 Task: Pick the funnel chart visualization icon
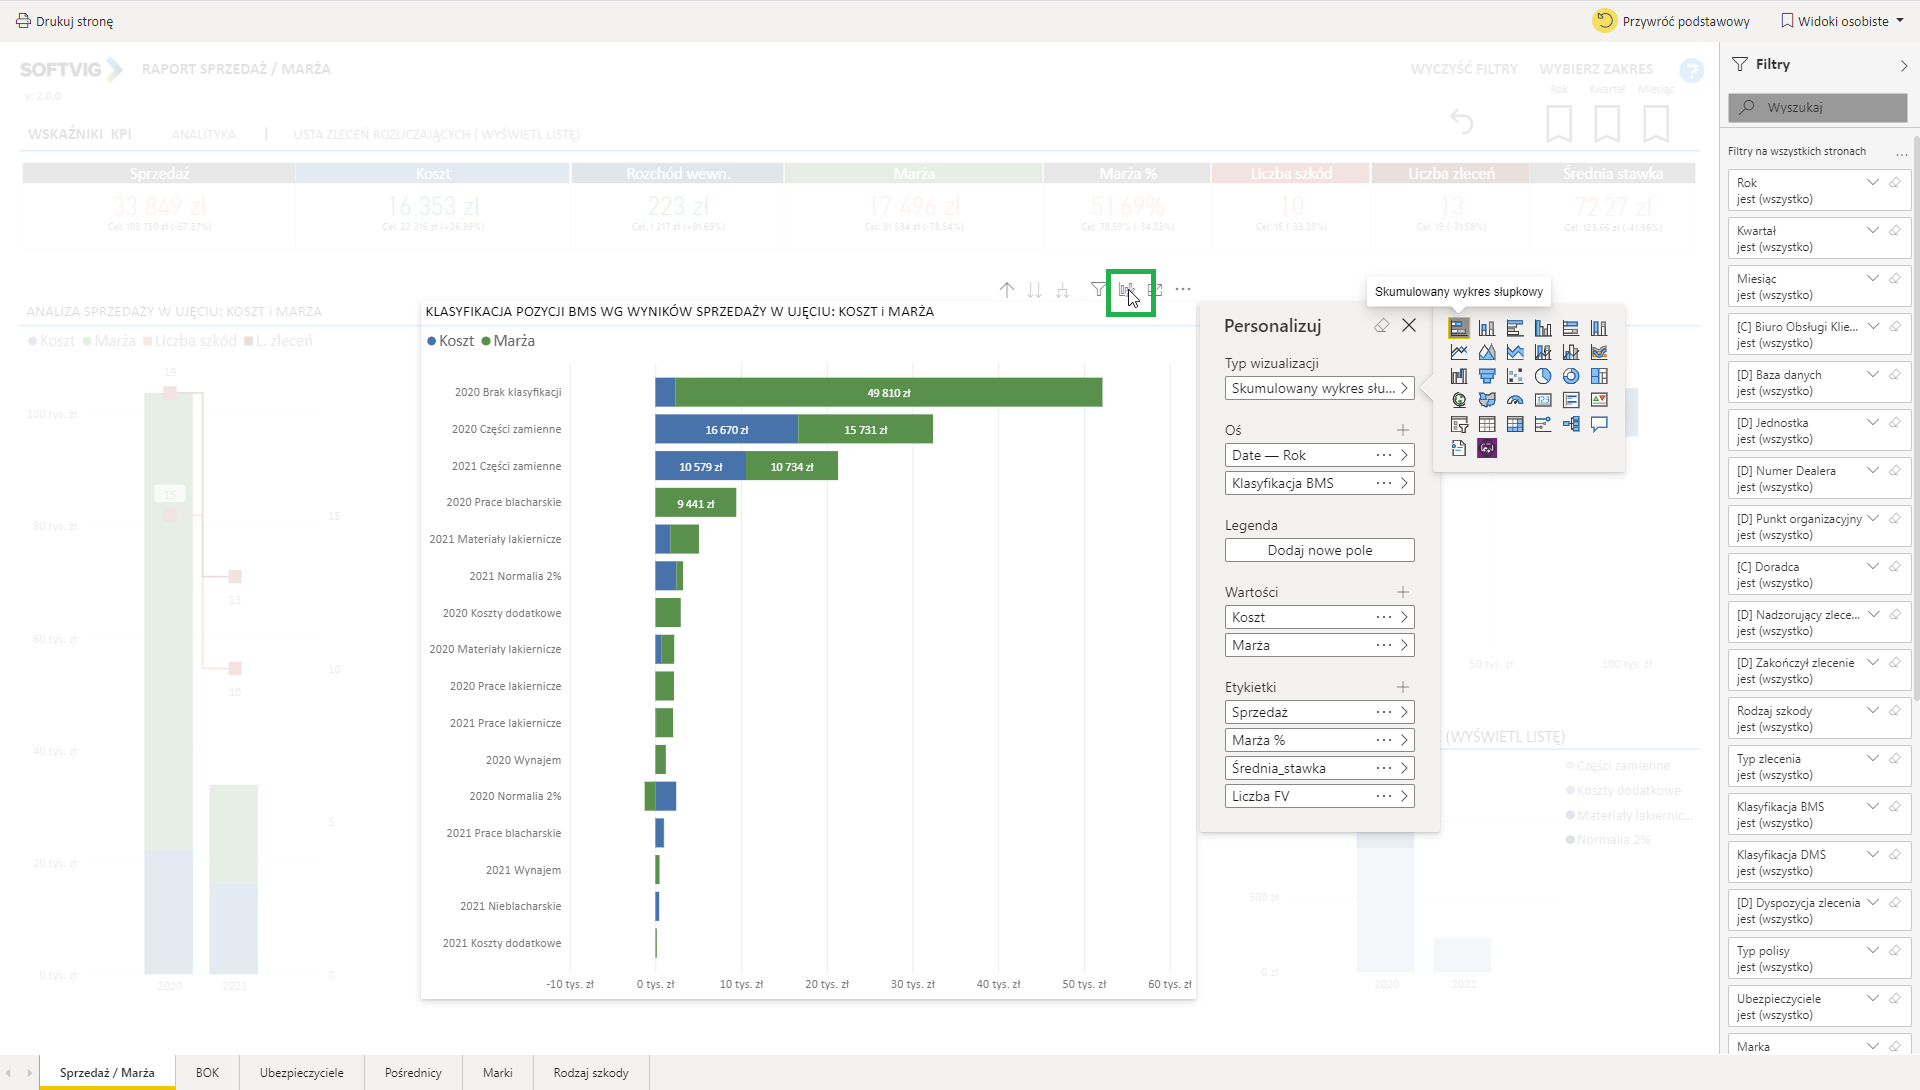click(1487, 376)
